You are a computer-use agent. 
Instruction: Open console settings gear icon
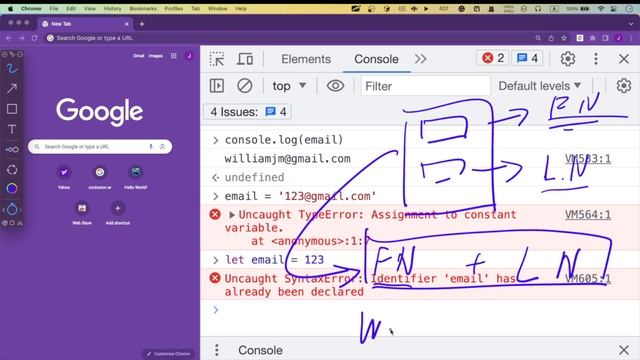coord(623,86)
